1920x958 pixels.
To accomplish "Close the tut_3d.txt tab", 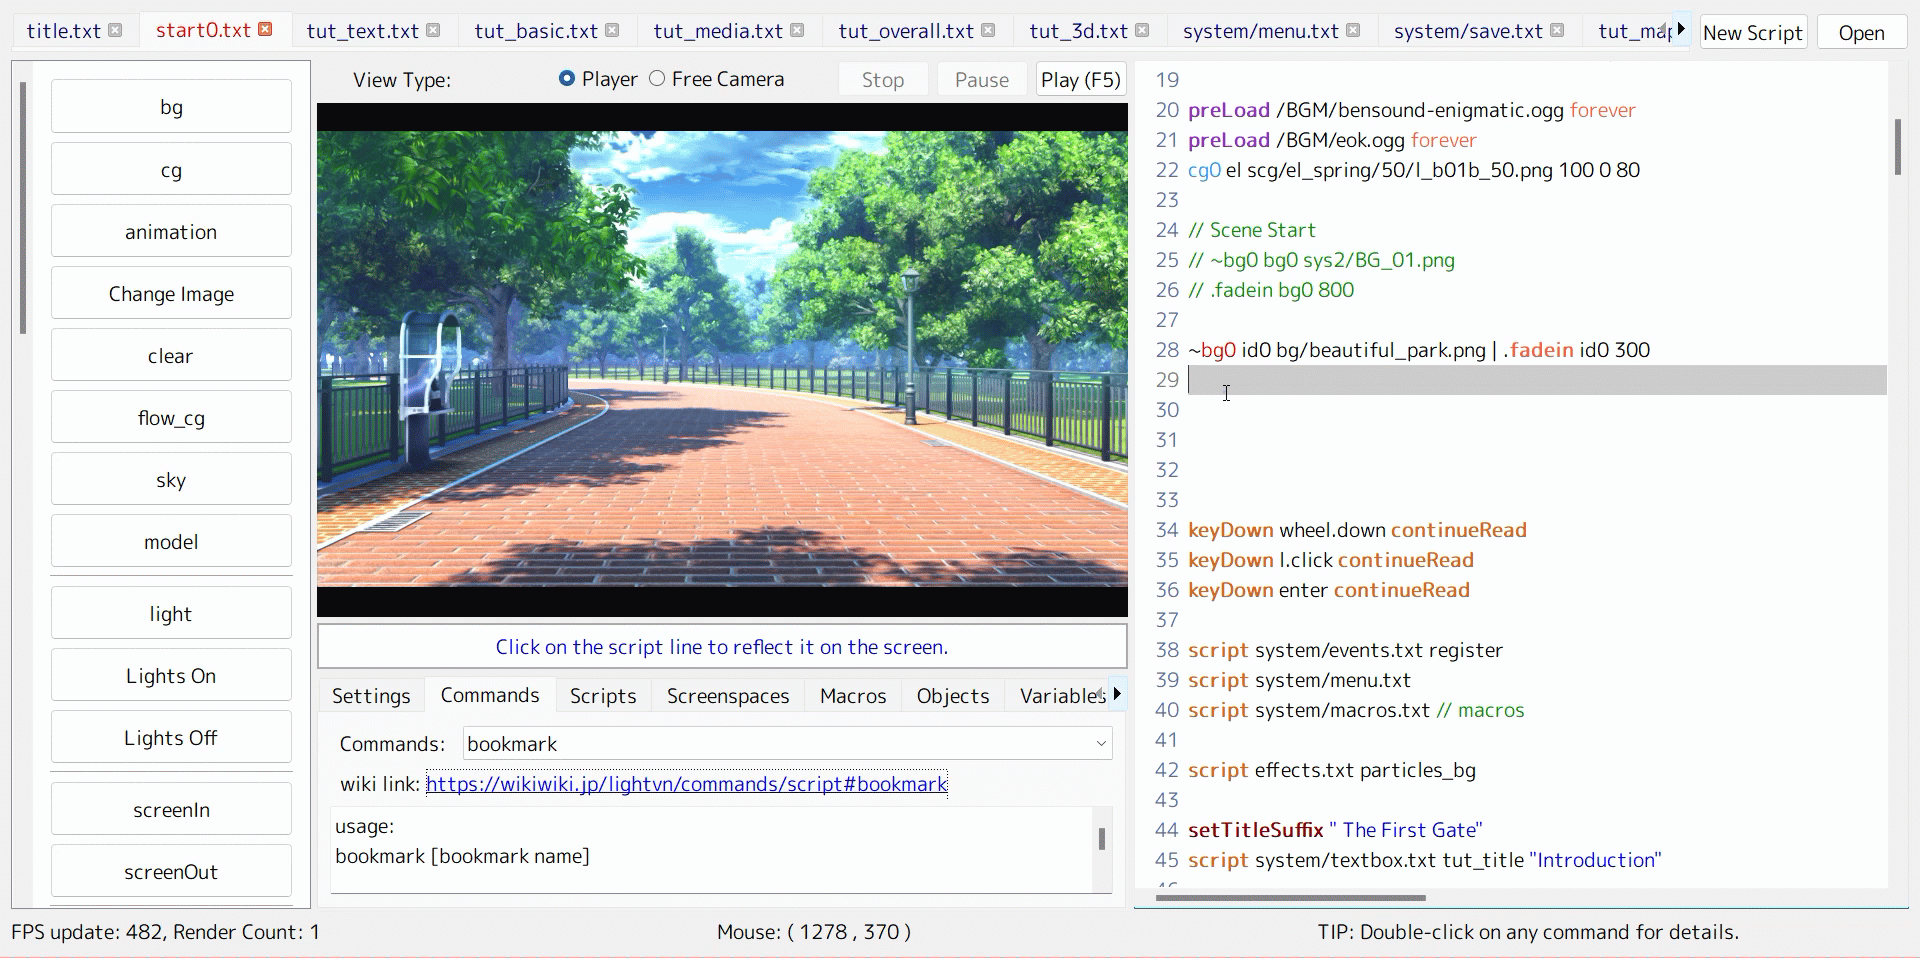I will tap(1142, 30).
